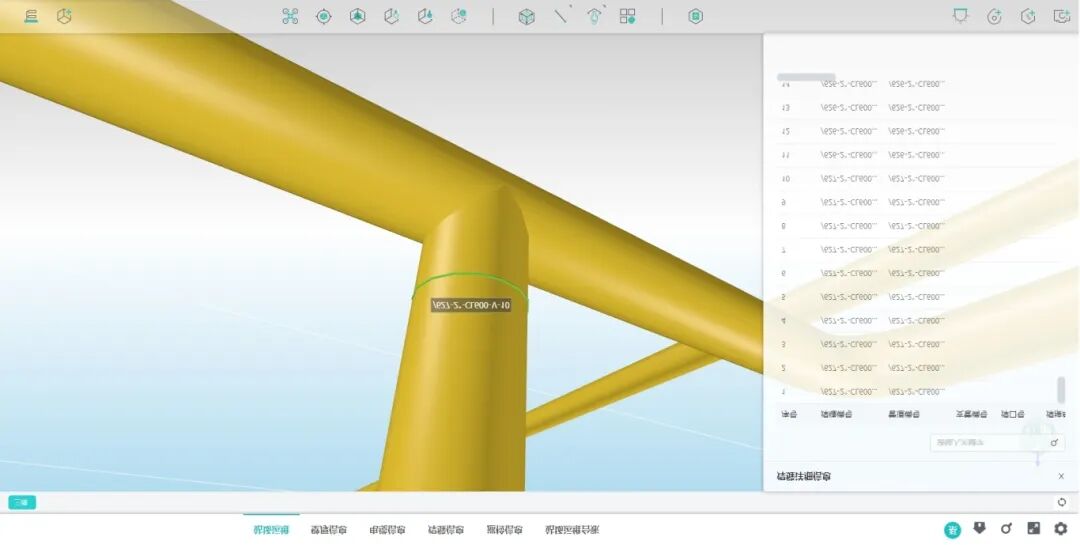This screenshot has height=545, width=1080.
Task: Close the weld list panel with X
Action: (x=1061, y=476)
